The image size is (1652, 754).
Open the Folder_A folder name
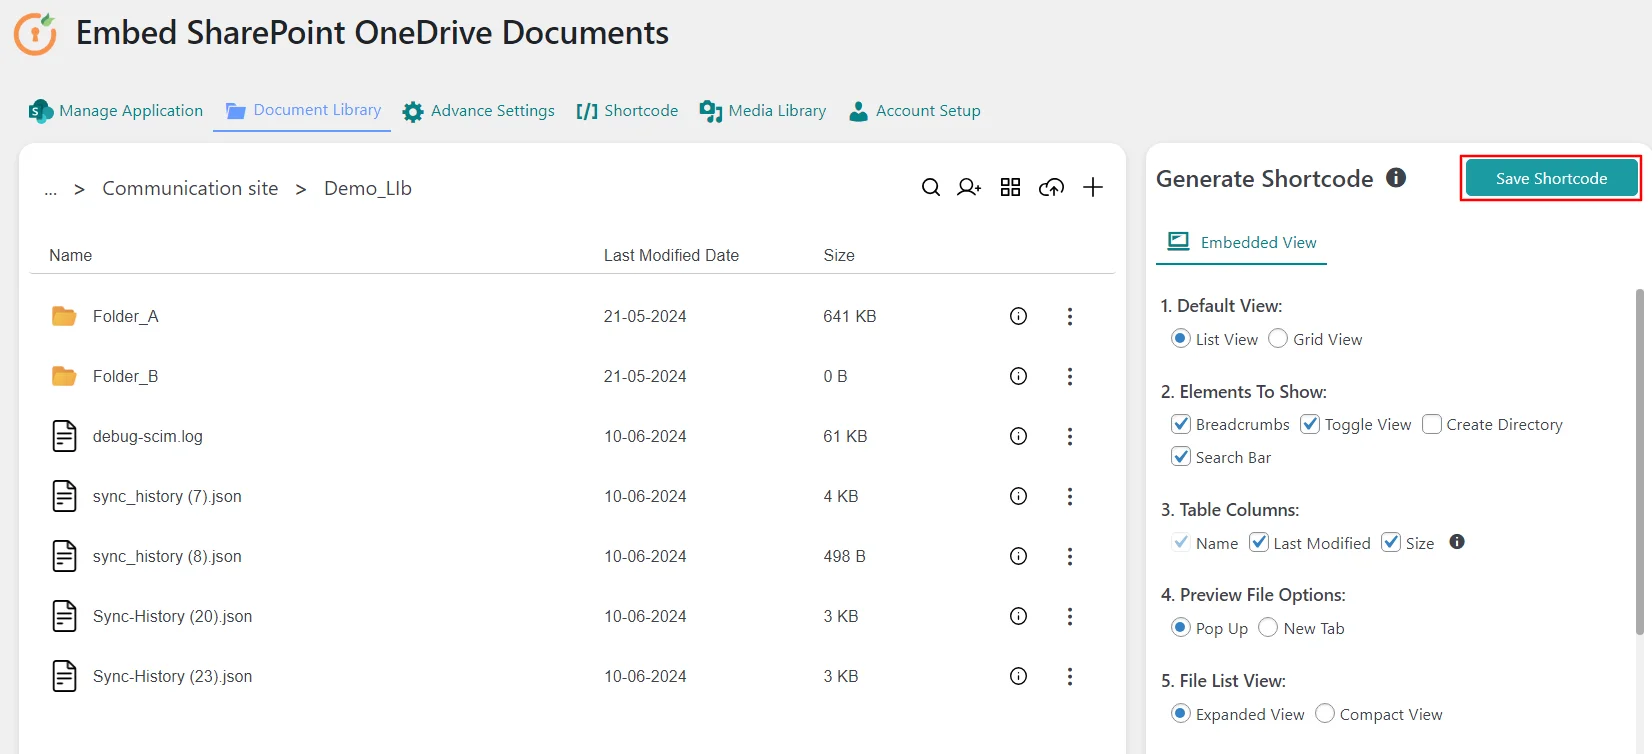(126, 316)
